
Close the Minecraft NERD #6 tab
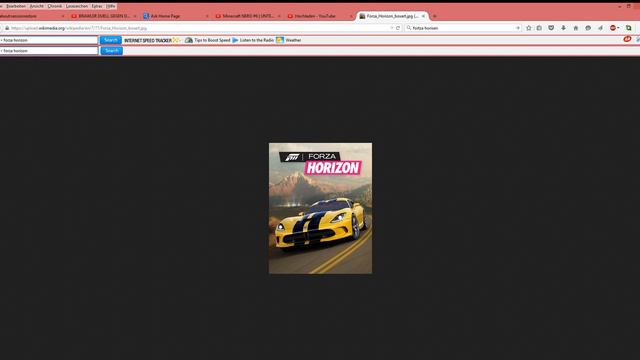pos(279,16)
